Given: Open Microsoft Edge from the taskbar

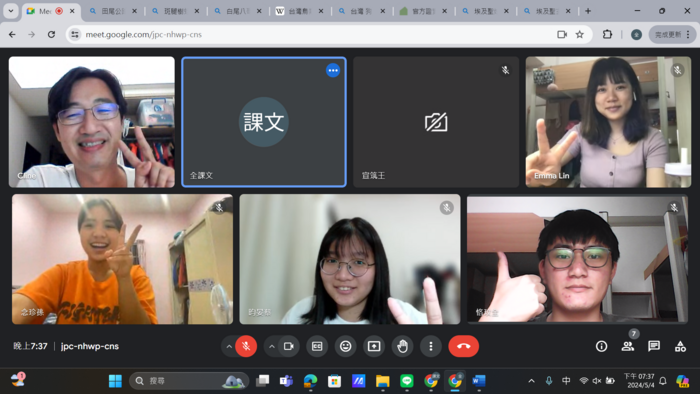Looking at the screenshot, I should pos(310,381).
